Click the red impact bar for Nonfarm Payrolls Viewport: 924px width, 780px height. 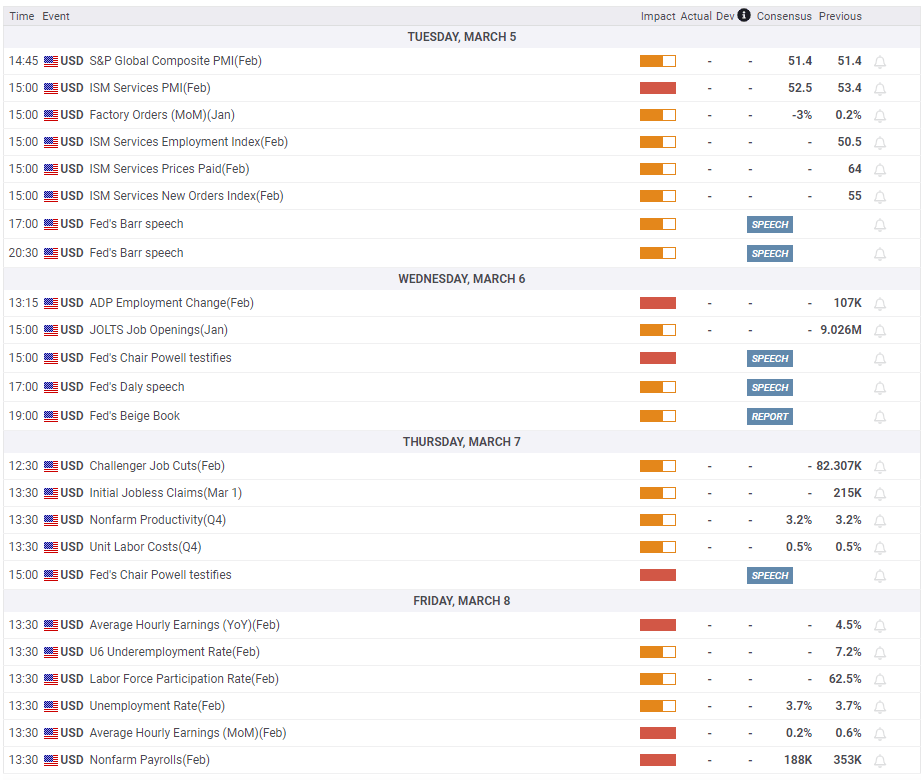coord(658,760)
